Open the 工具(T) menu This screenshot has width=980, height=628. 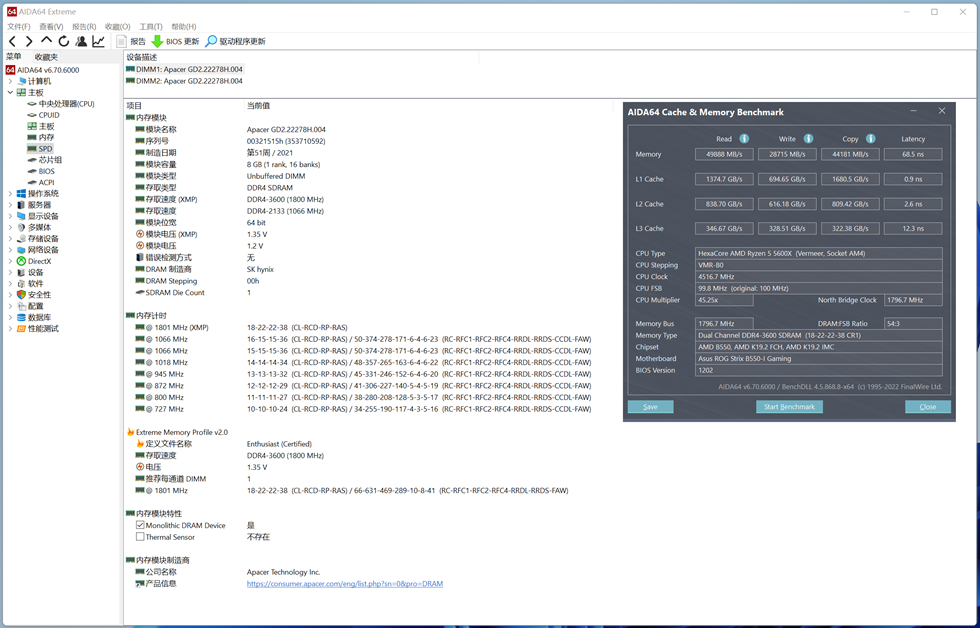tap(151, 27)
